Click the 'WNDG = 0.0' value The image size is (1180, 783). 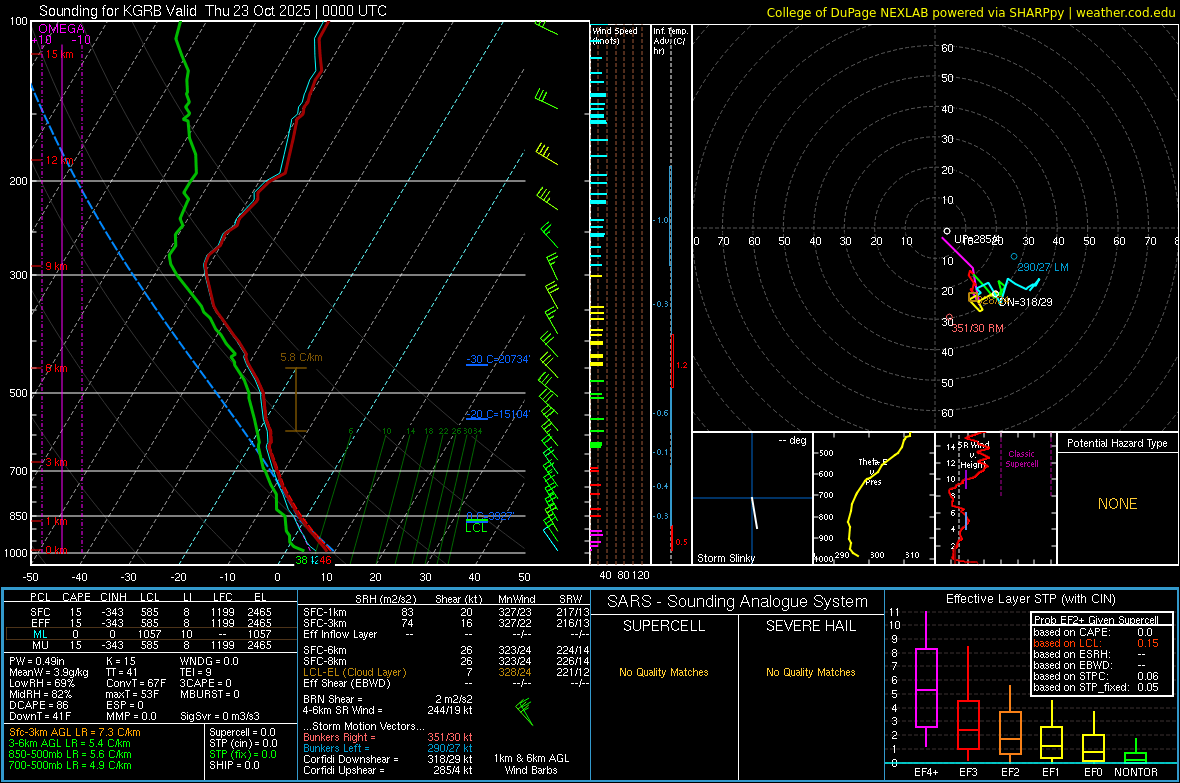click(x=209, y=661)
